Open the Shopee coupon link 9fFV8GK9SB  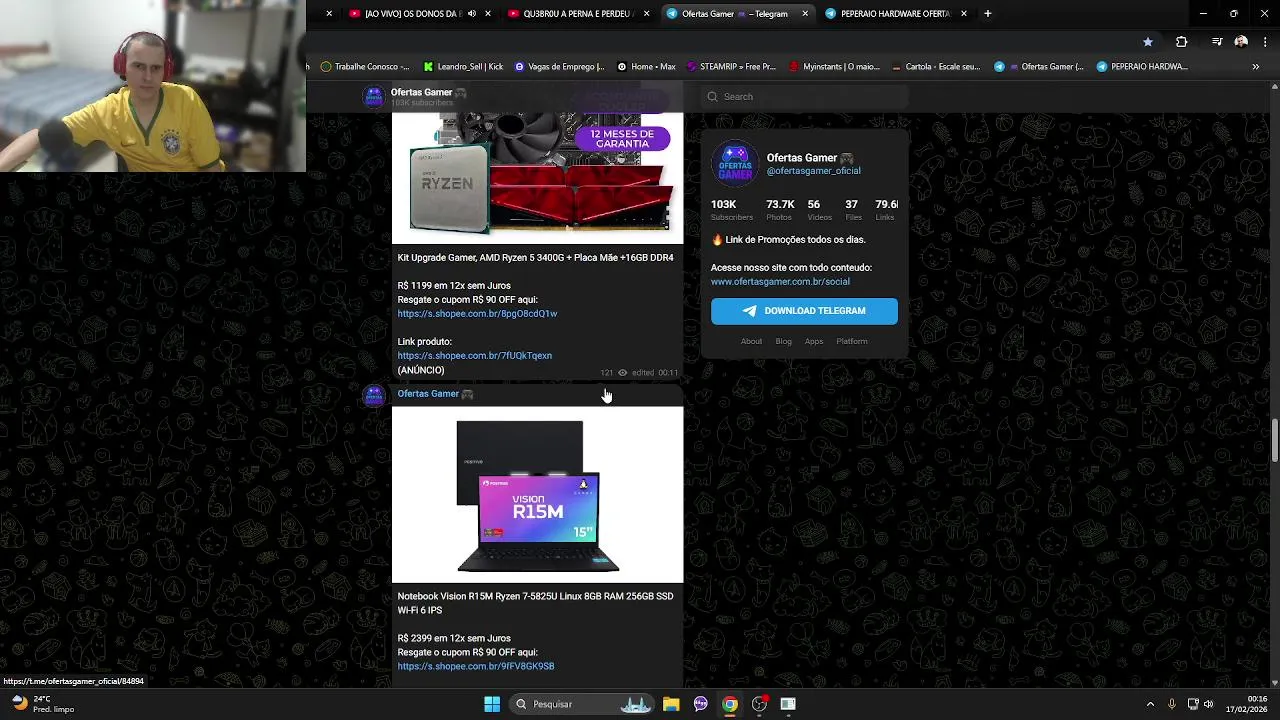(x=476, y=666)
